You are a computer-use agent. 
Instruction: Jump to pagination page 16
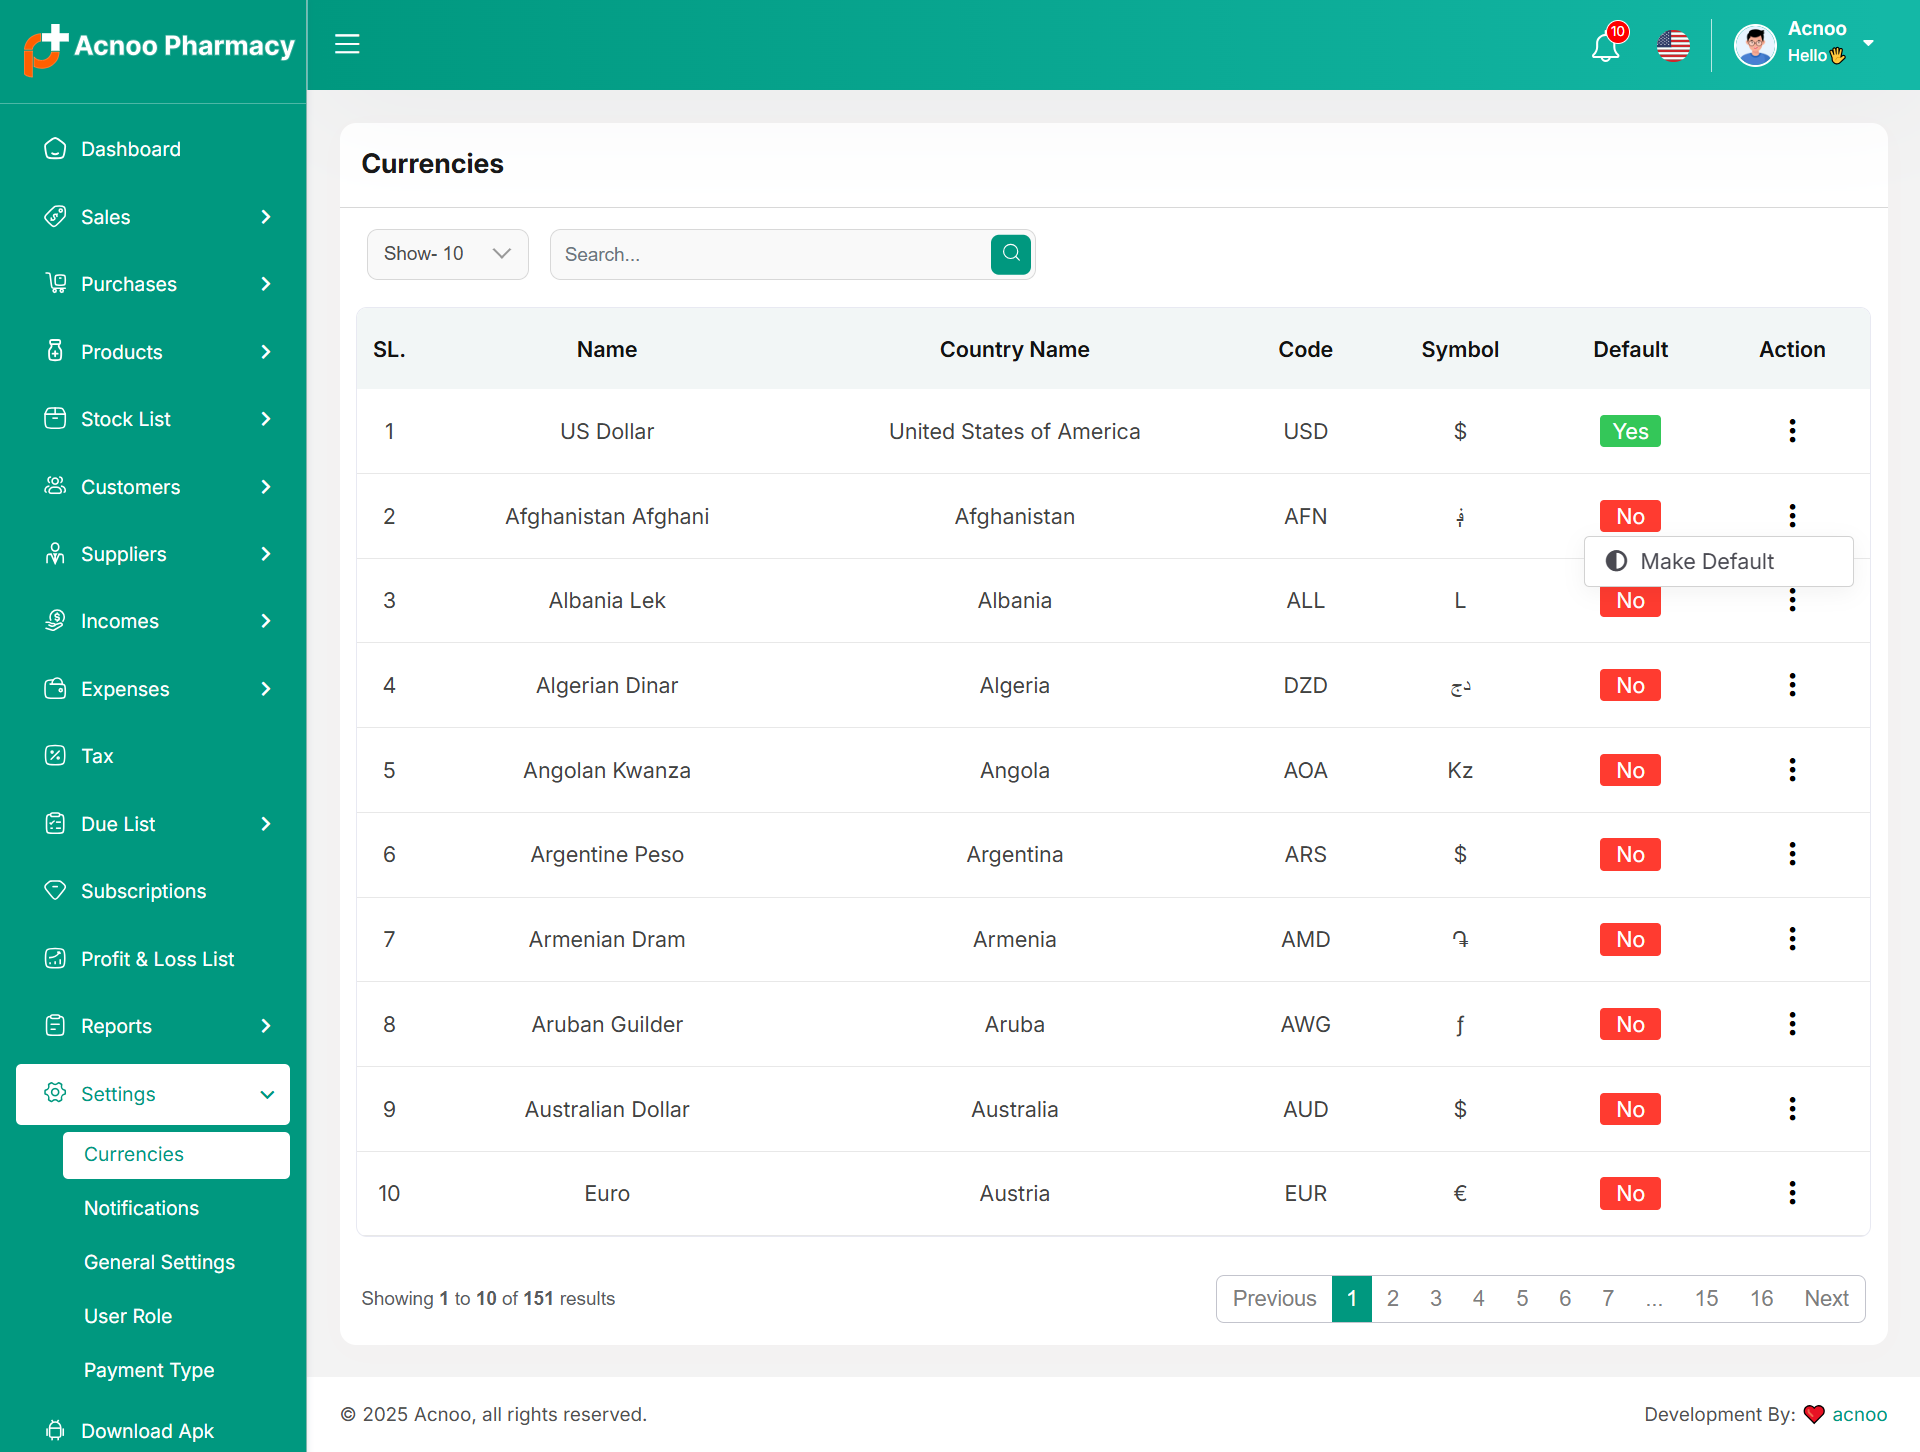[x=1761, y=1298]
